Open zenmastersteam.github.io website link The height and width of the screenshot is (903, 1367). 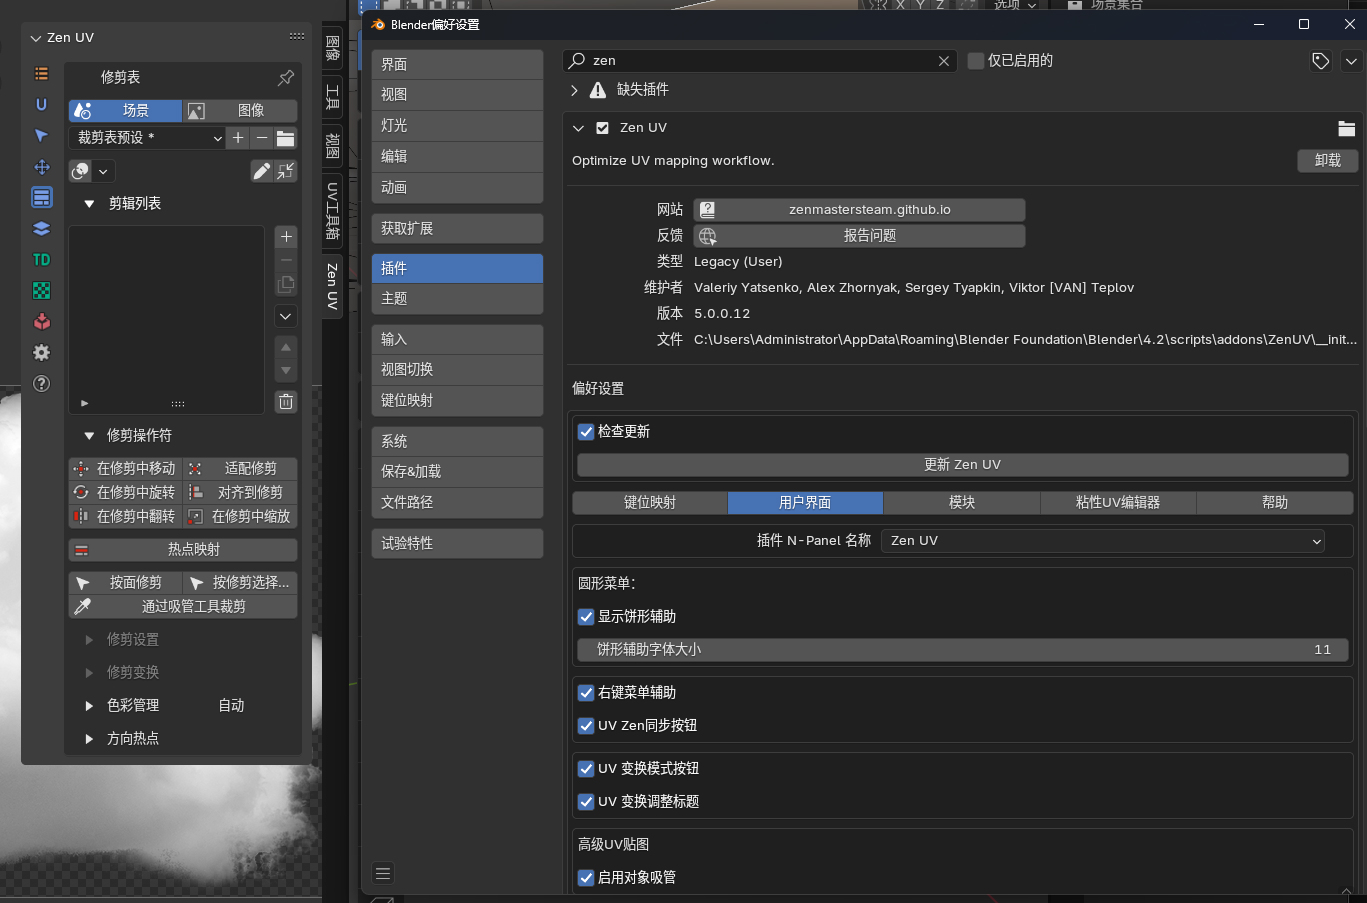pos(859,210)
